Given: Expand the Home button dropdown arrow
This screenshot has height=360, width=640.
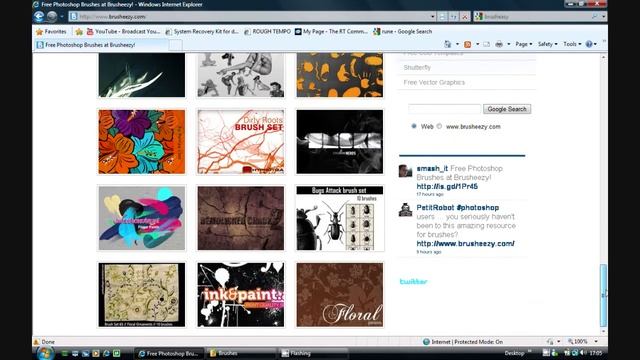Looking at the screenshot, I should 457,44.
